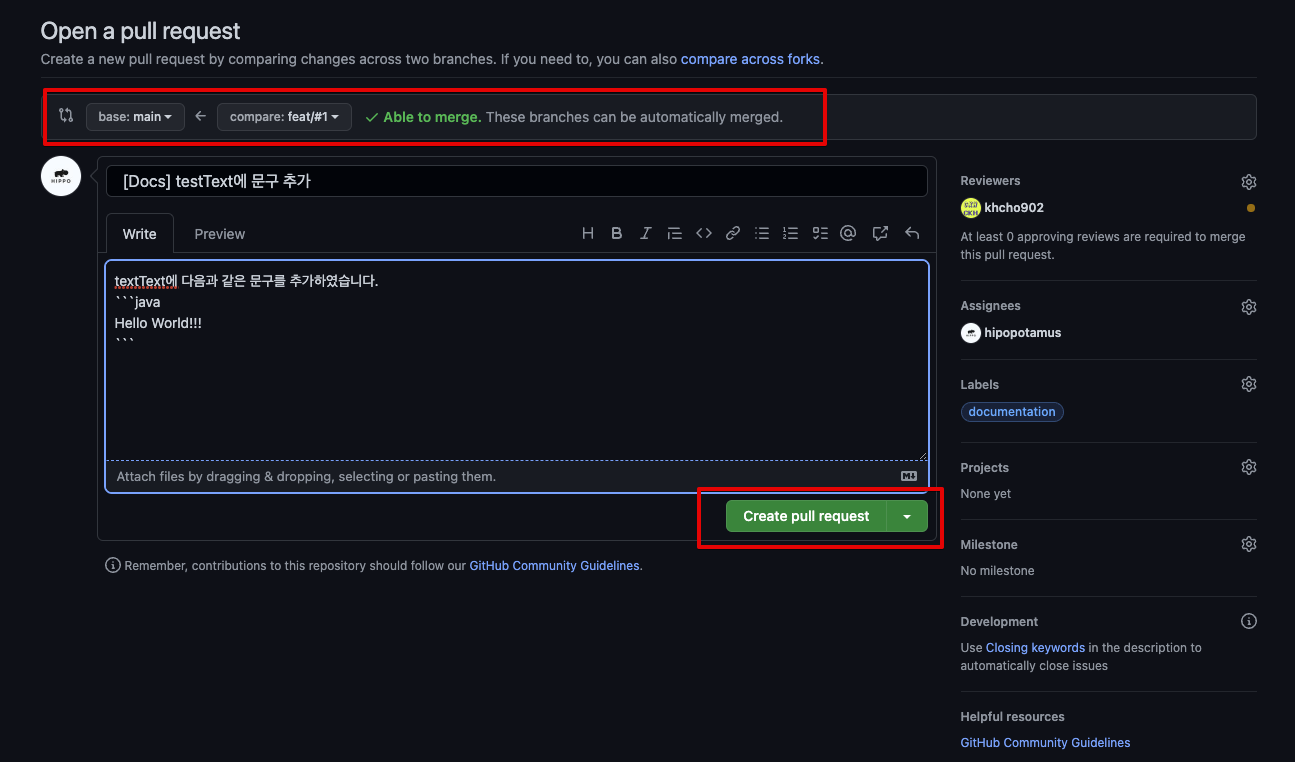Switch to the Write tab

[140, 234]
